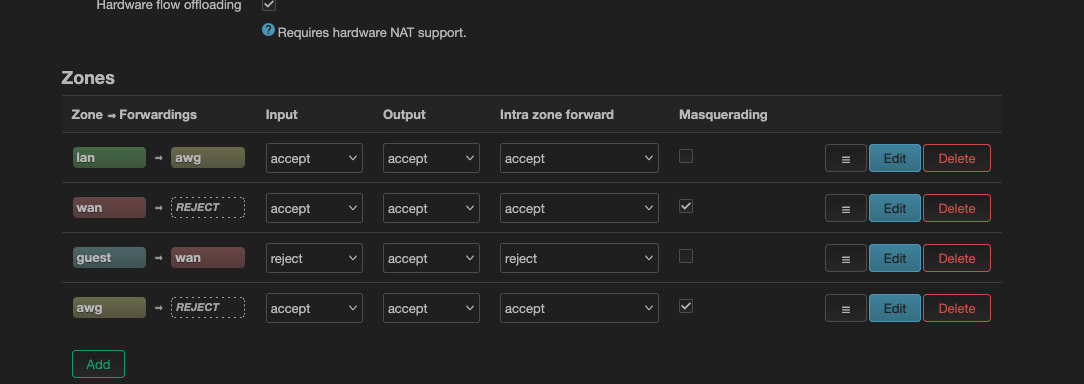This screenshot has height=384, width=1084.
Task: Toggle masquerading checkbox for guest zone
Action: (686, 256)
